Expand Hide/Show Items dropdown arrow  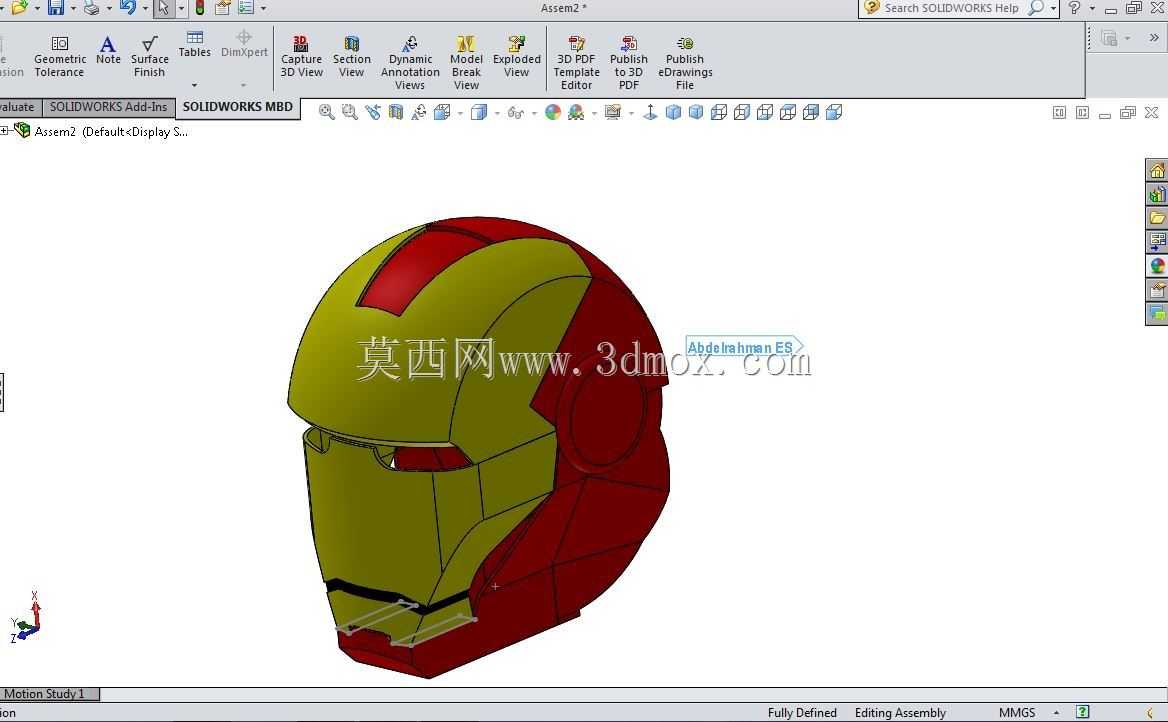534,113
